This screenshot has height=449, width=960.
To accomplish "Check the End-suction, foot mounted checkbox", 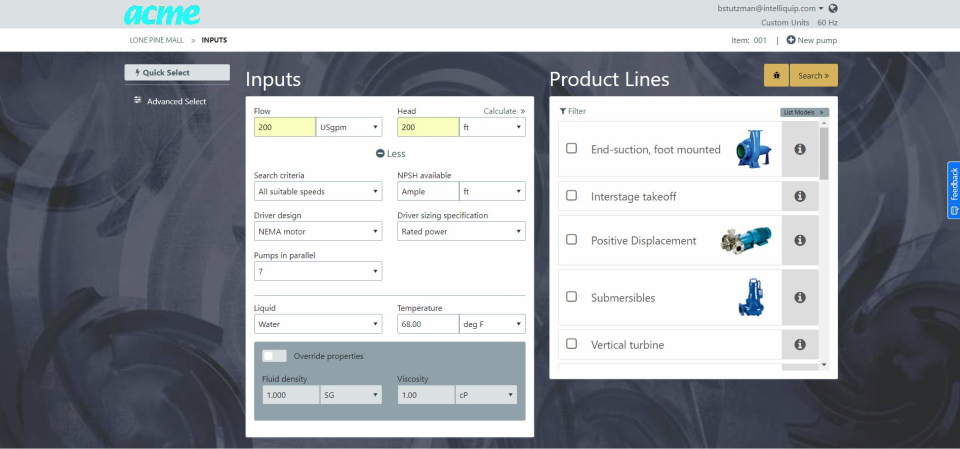I will point(572,149).
